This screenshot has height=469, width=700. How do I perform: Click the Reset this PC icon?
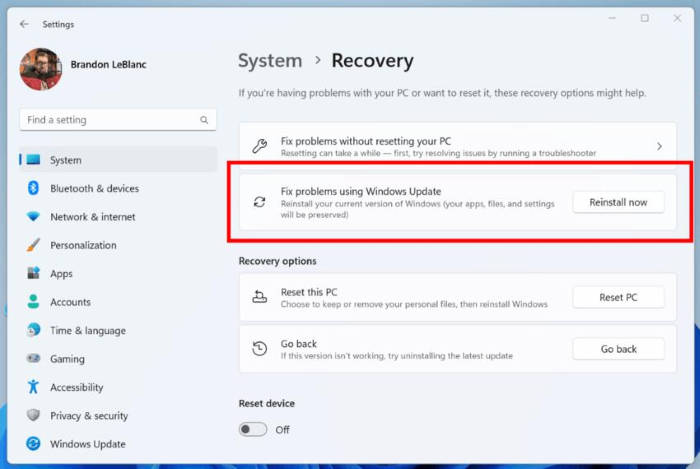coord(260,297)
